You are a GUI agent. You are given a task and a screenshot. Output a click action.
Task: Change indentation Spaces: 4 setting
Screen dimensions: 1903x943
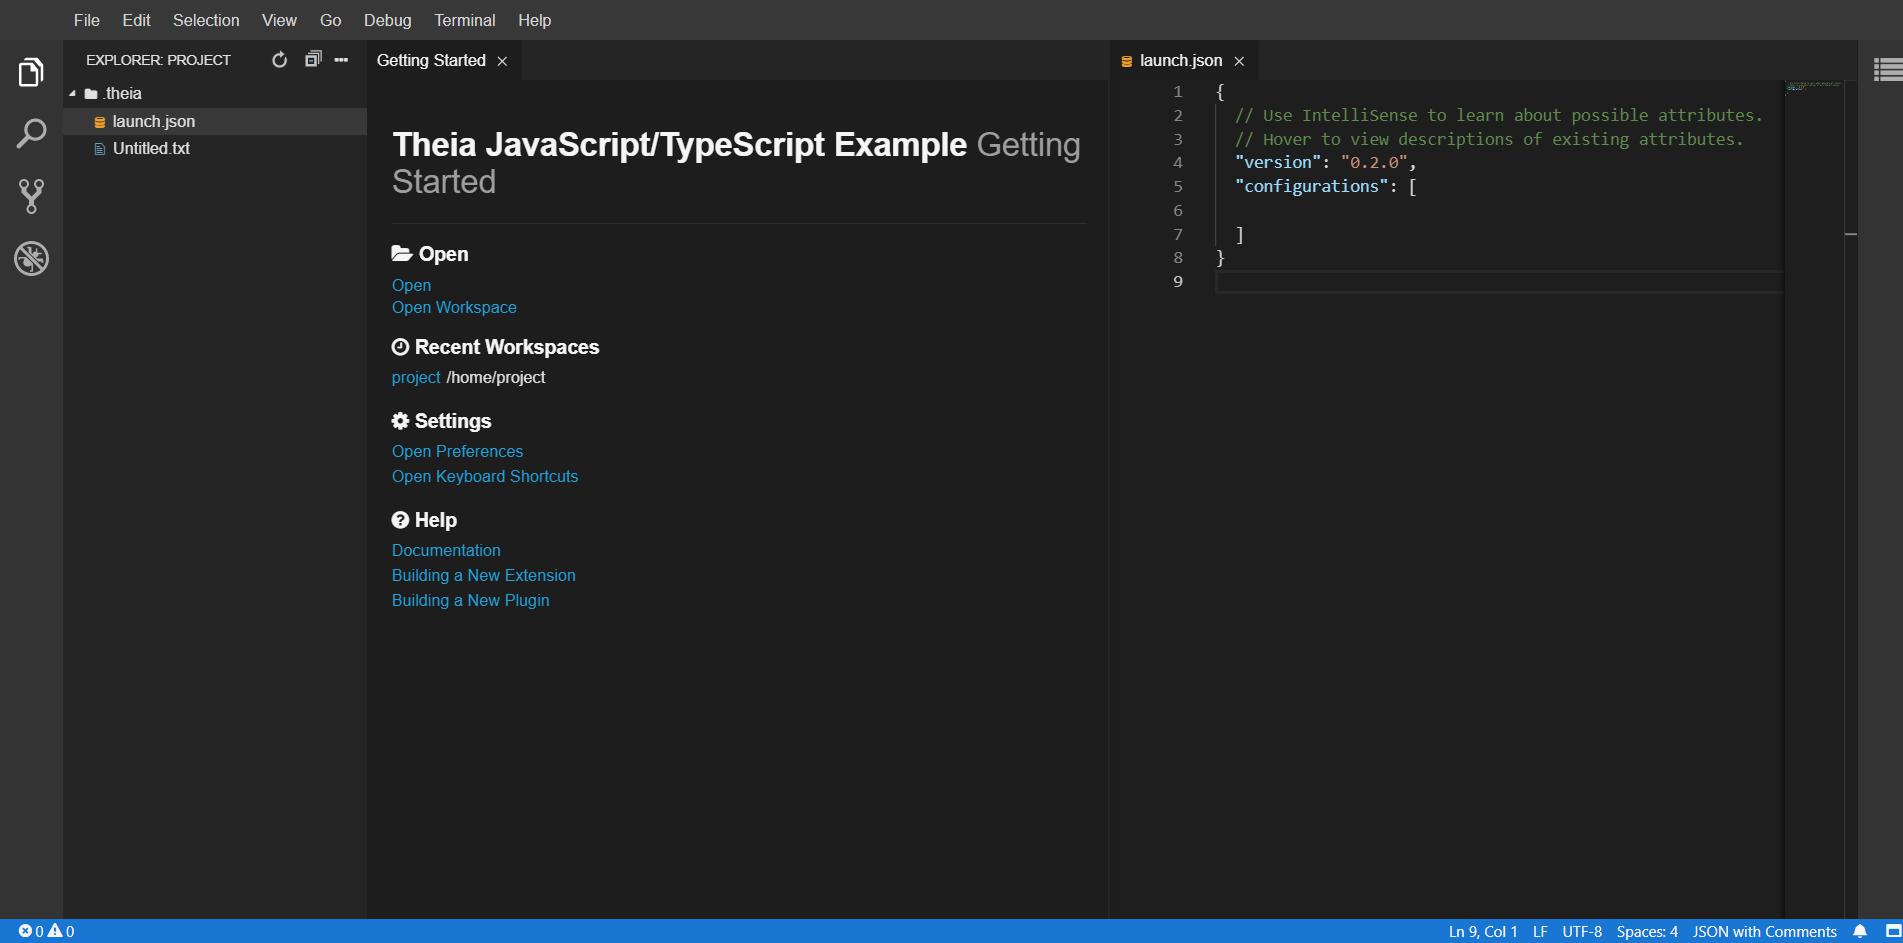tap(1646, 931)
